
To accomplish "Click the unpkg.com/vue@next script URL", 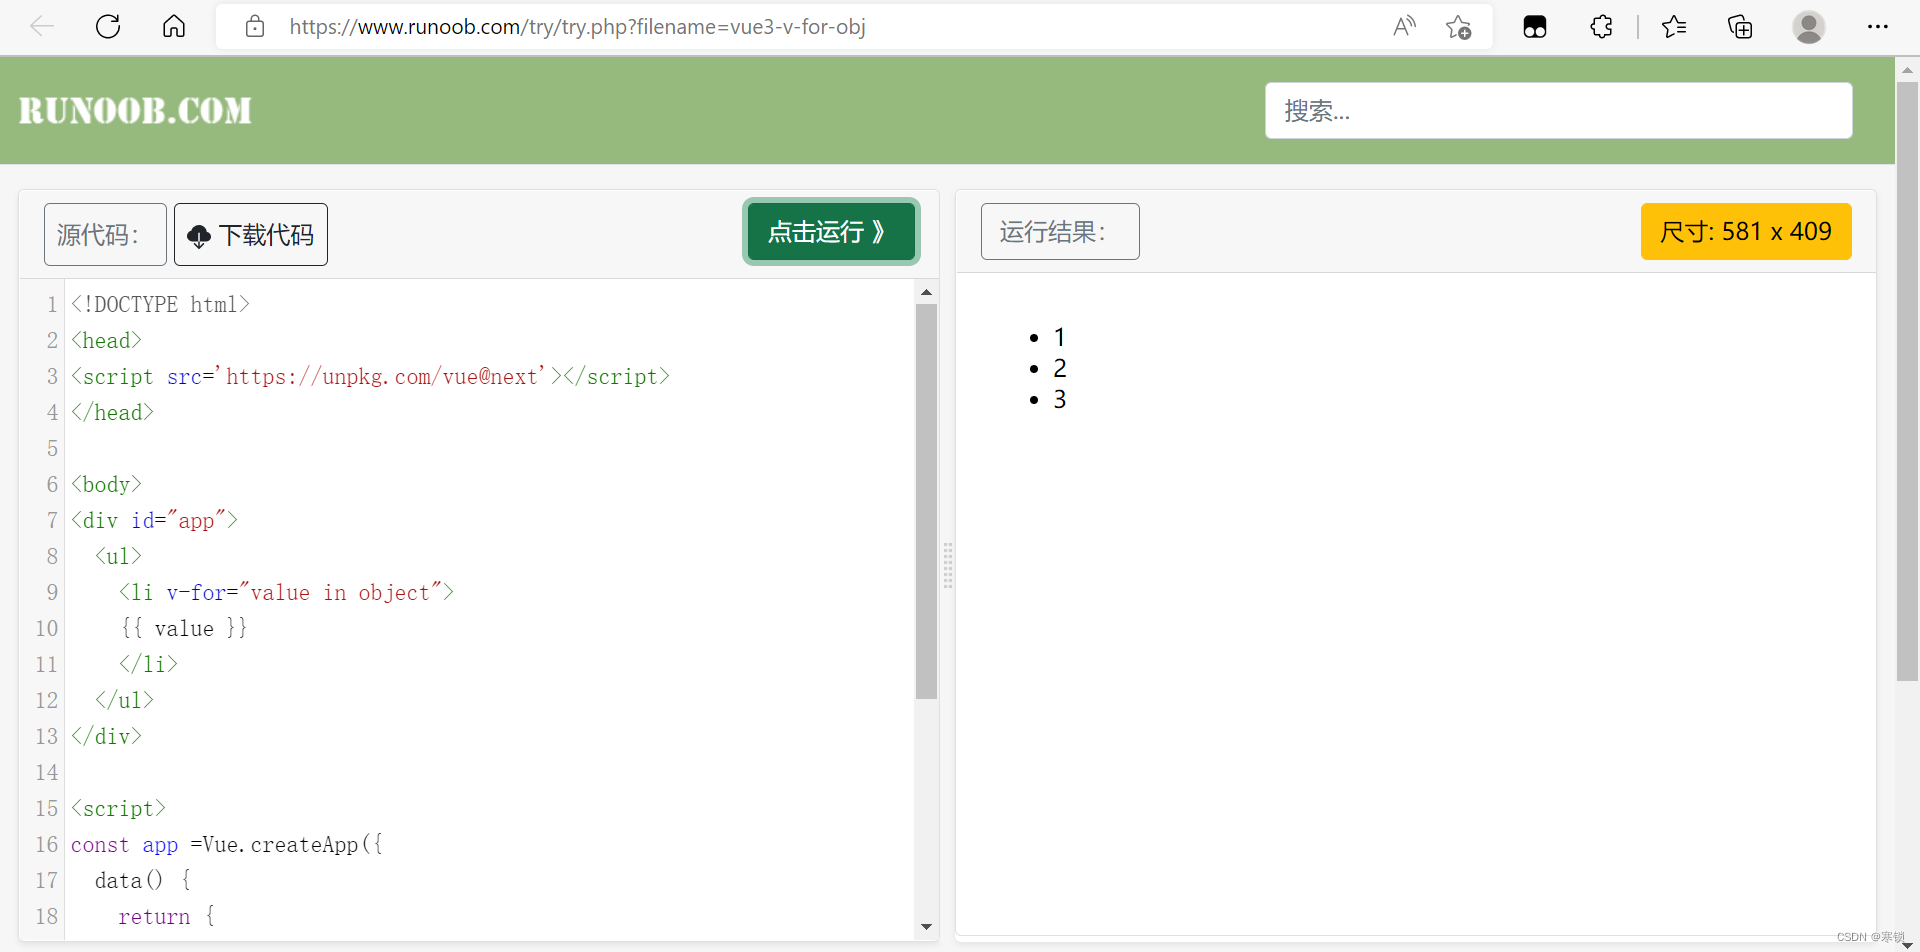I will tap(382, 376).
